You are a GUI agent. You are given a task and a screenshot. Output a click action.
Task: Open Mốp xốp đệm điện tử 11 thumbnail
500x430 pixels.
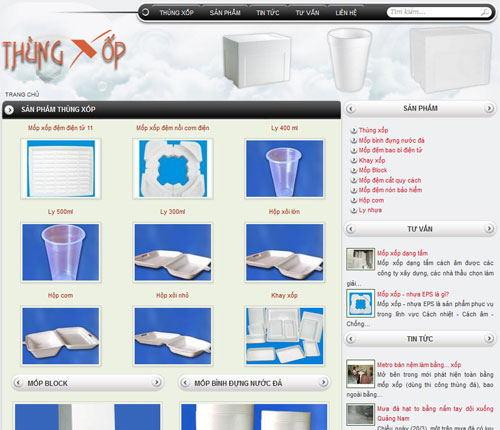coord(61,169)
